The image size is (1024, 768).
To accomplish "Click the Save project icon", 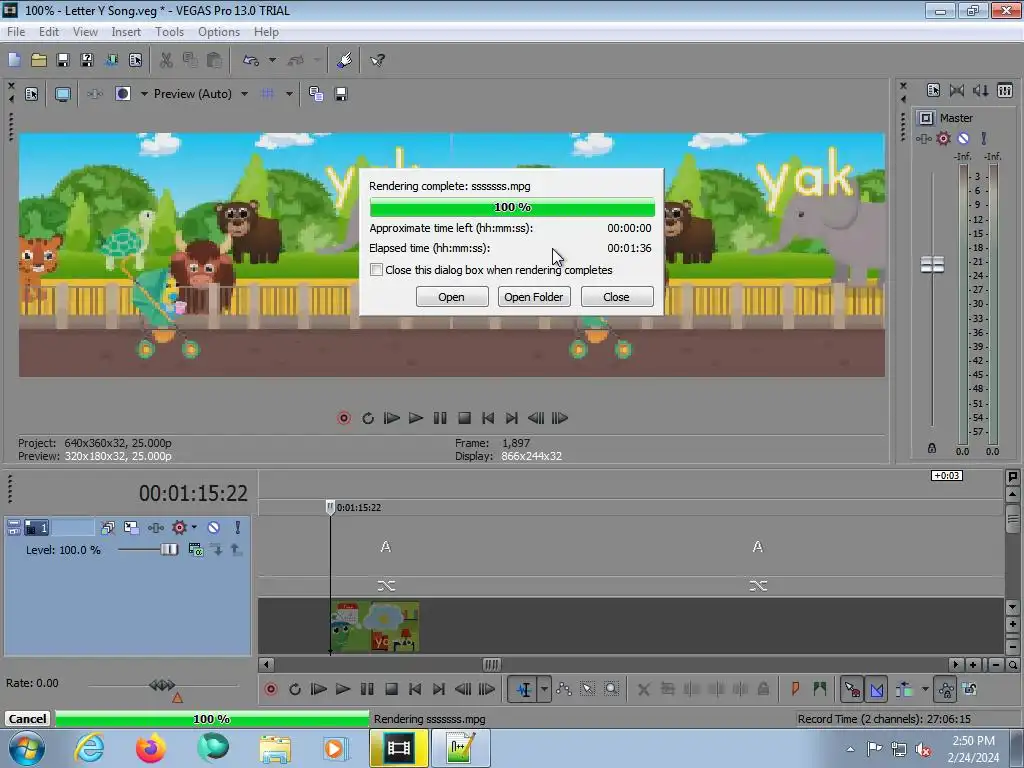I will coord(63,60).
